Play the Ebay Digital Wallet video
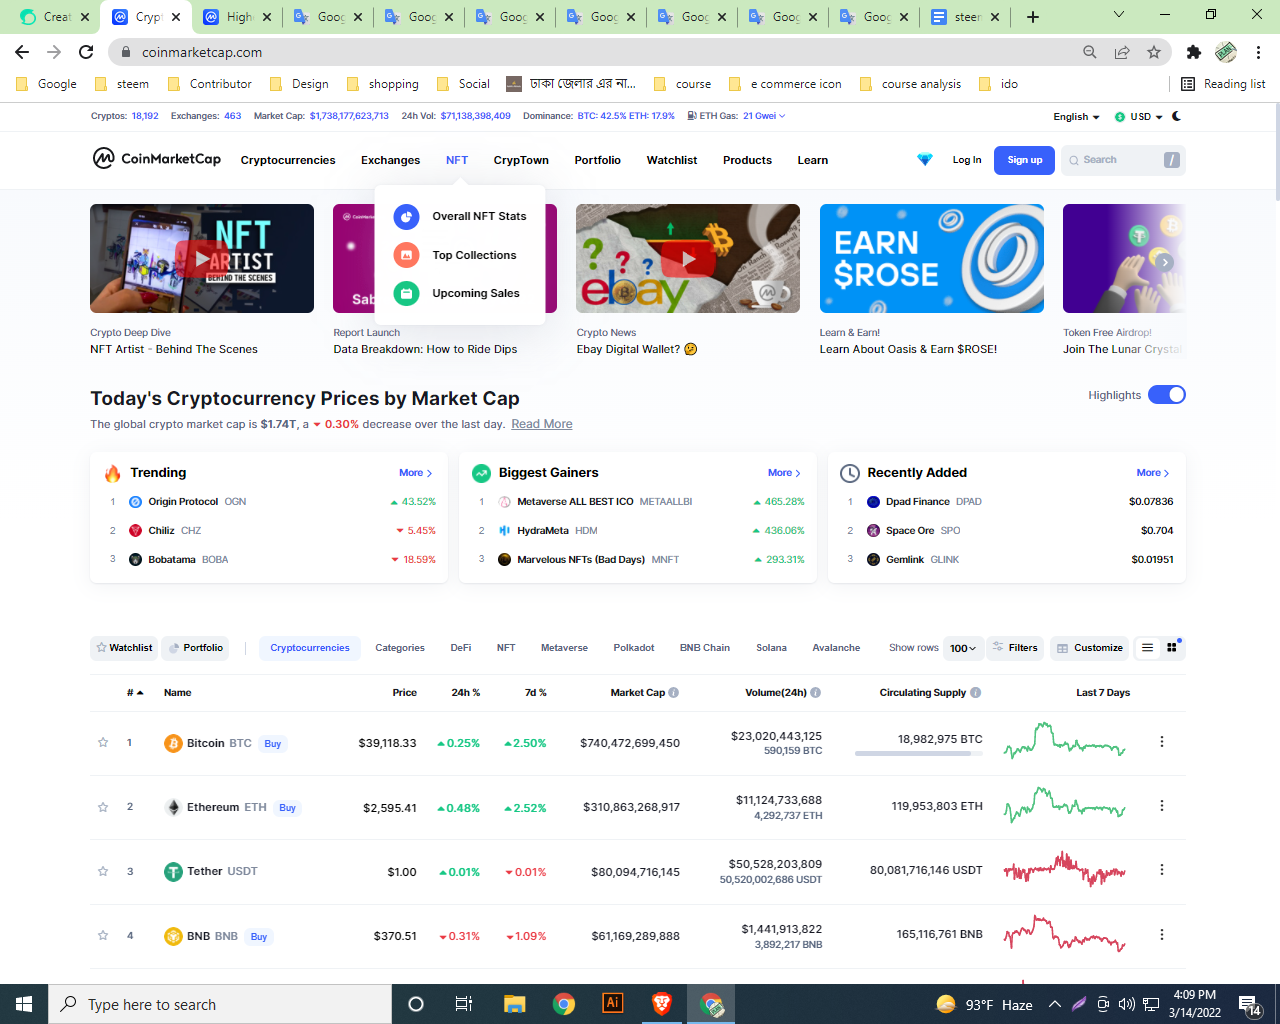 point(688,258)
